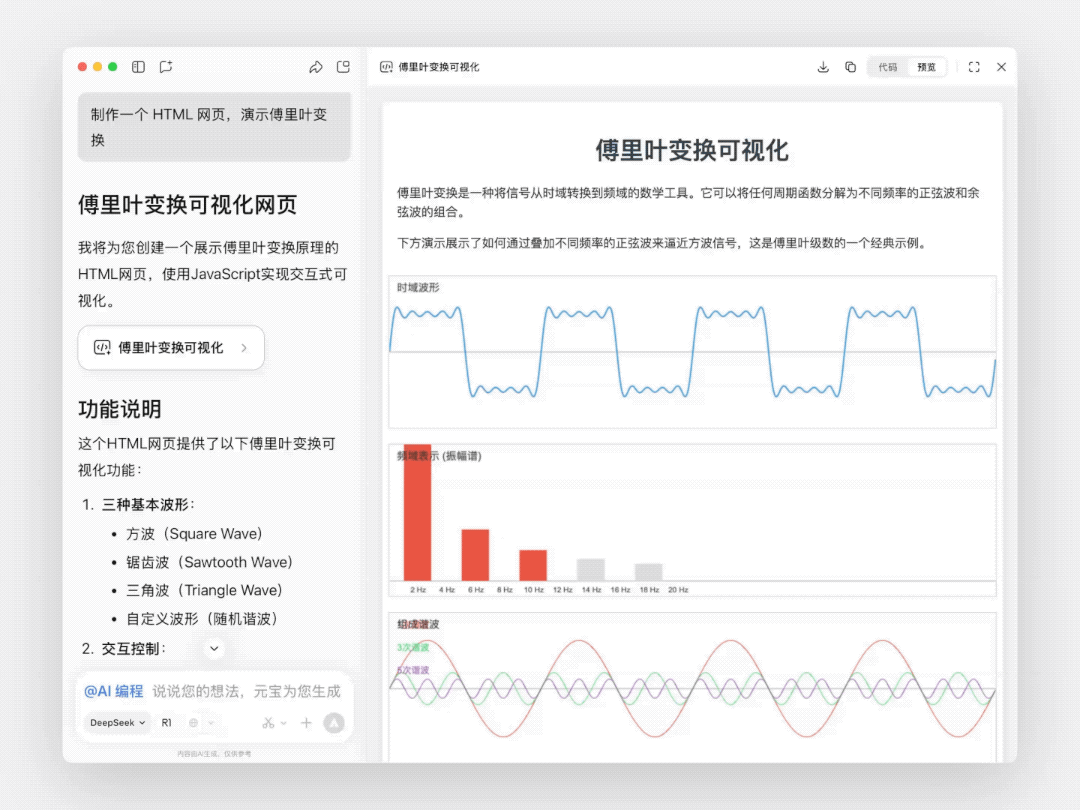Copy the artifact using the copy icon

(x=850, y=67)
